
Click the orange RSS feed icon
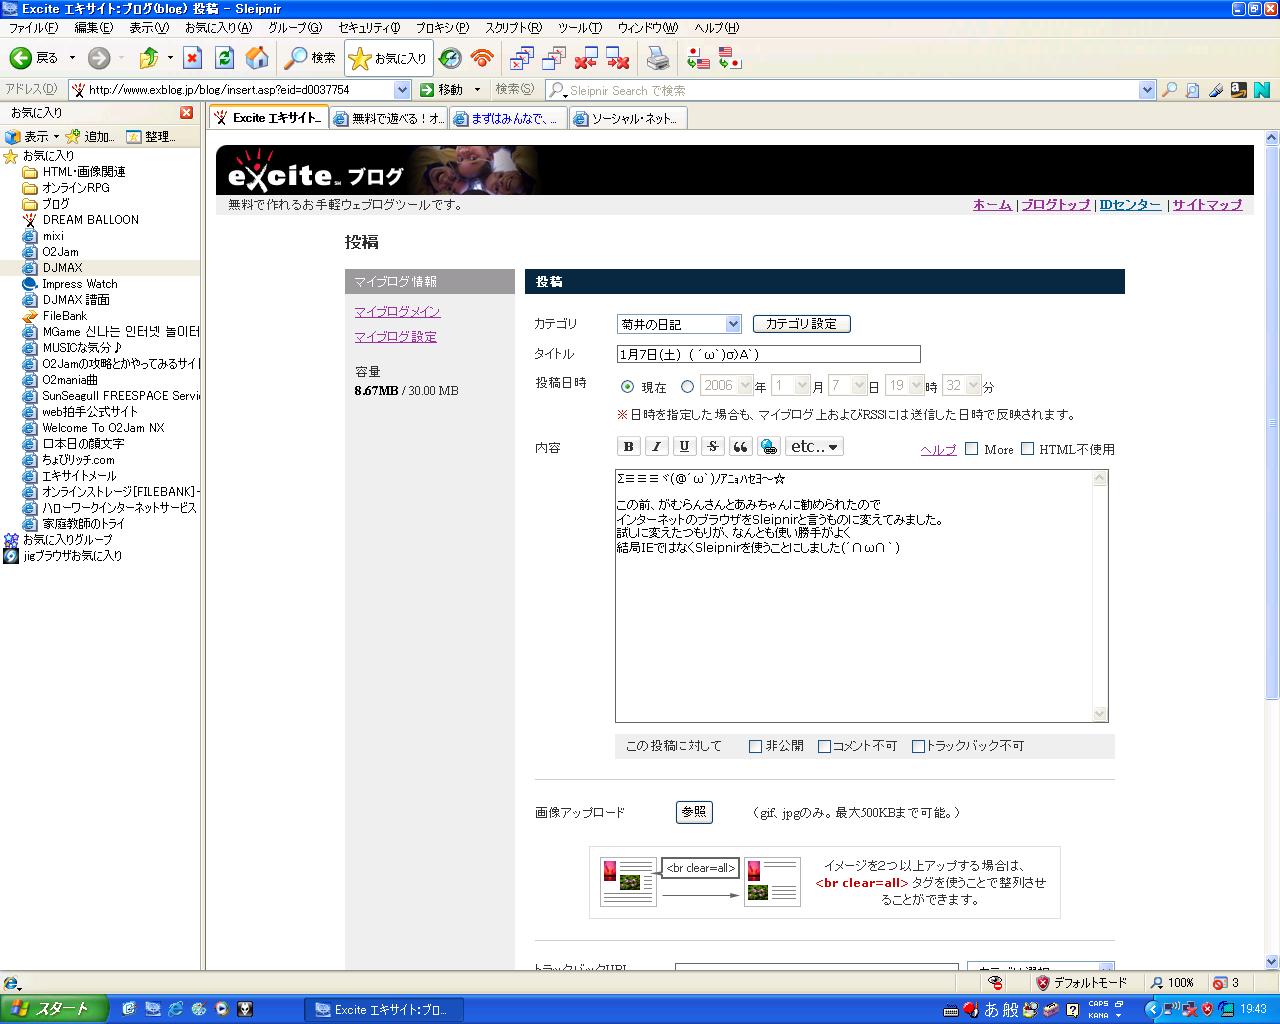[x=482, y=58]
